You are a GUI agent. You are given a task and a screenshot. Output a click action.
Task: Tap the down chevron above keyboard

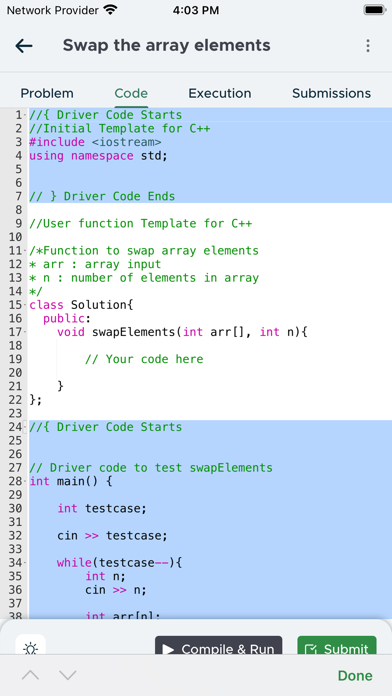pos(68,675)
